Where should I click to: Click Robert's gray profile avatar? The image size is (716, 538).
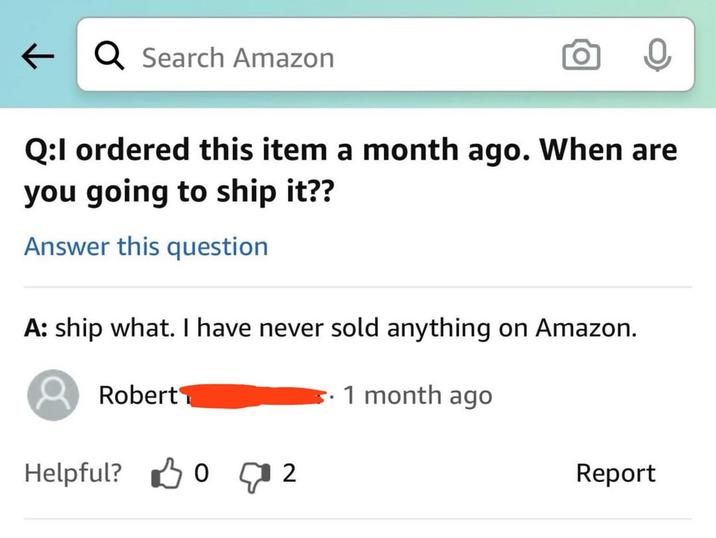[x=50, y=396]
